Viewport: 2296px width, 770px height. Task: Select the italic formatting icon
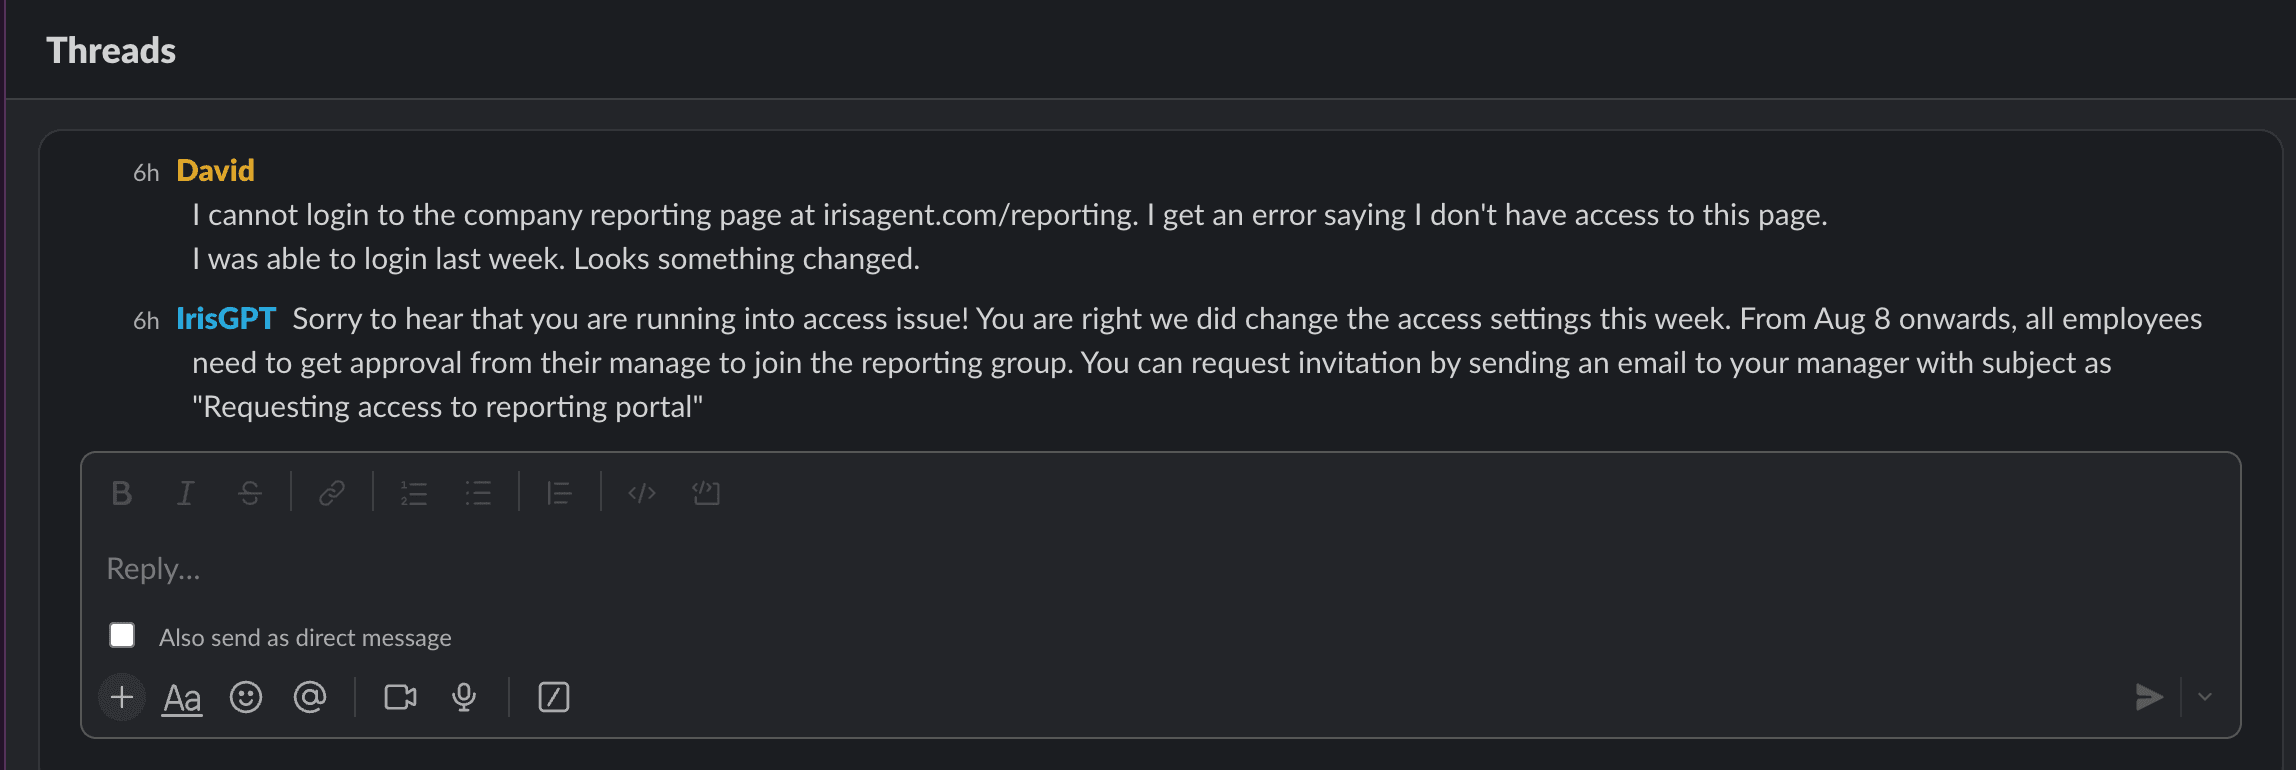click(x=185, y=492)
